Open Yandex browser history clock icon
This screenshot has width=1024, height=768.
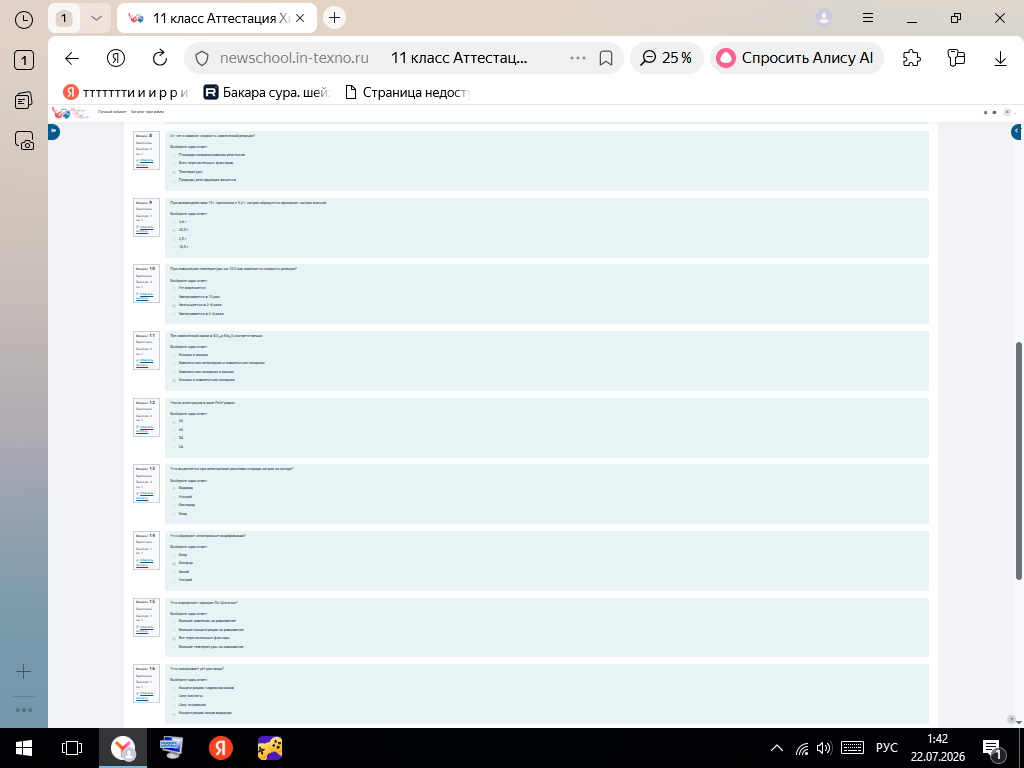24,20
